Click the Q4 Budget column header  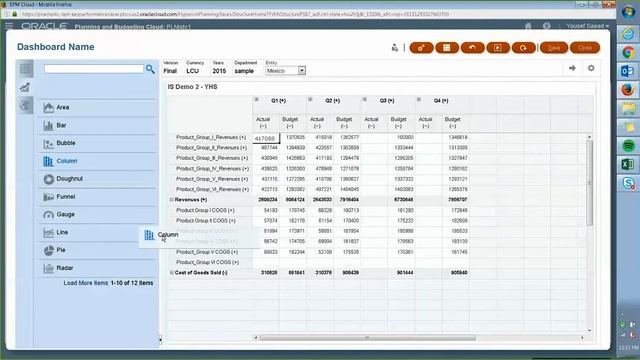452,122
